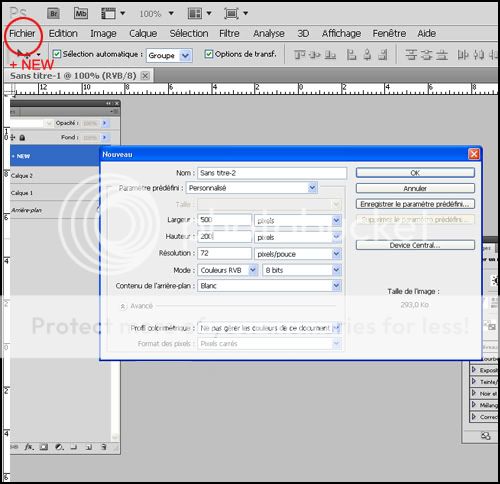The image size is (500, 484).
Task: Toggle the Options de transf. checkbox
Action: (x=209, y=54)
